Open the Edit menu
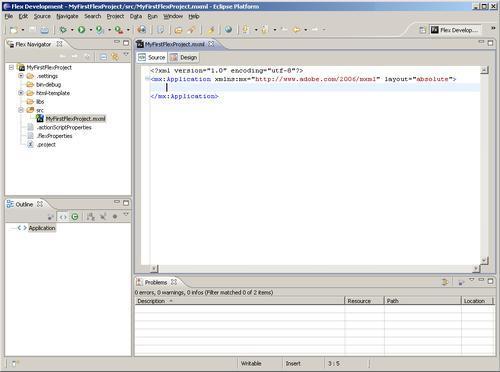 (23, 16)
